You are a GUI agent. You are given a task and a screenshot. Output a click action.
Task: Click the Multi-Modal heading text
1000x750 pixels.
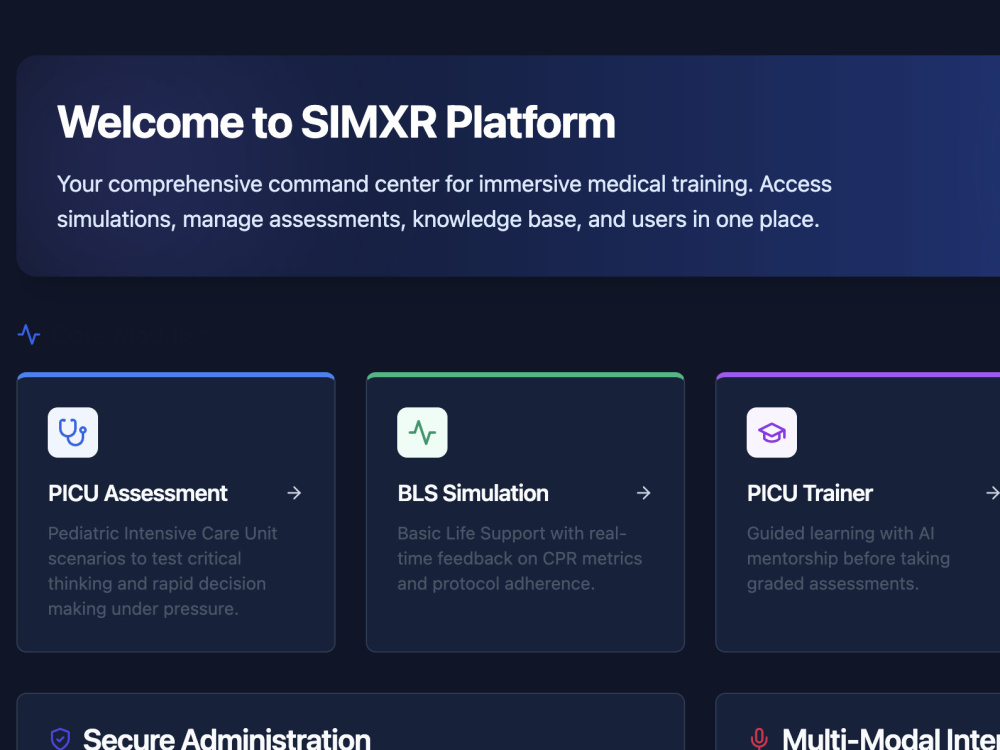pos(891,739)
